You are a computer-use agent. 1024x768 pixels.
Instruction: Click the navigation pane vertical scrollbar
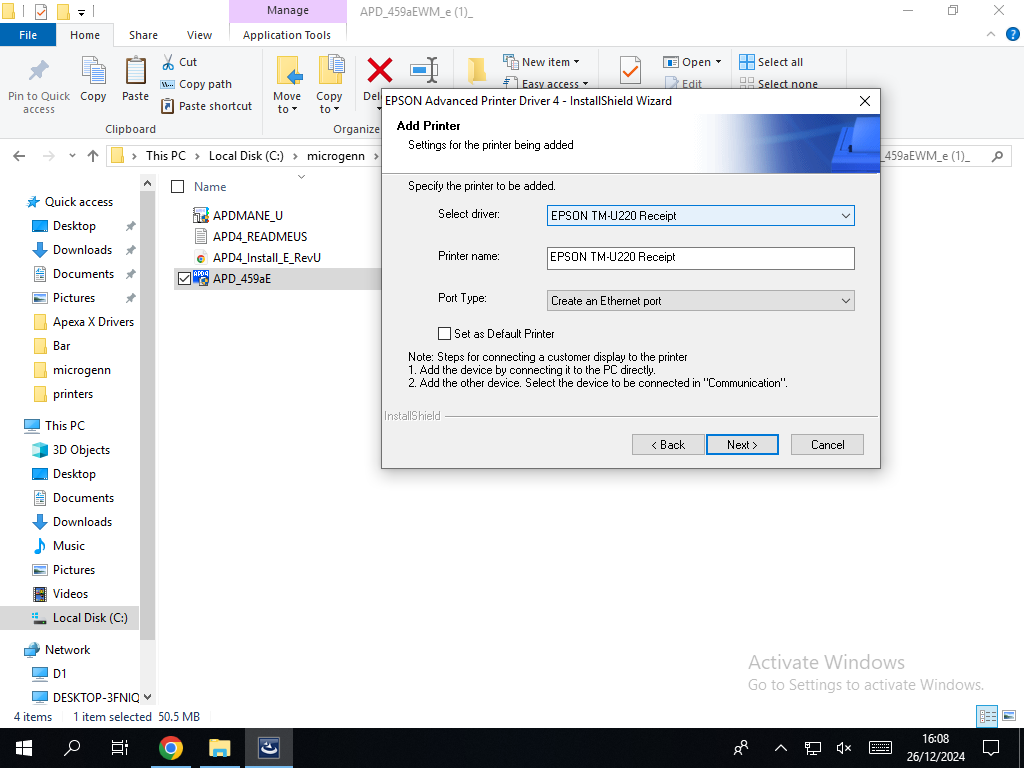[147, 400]
